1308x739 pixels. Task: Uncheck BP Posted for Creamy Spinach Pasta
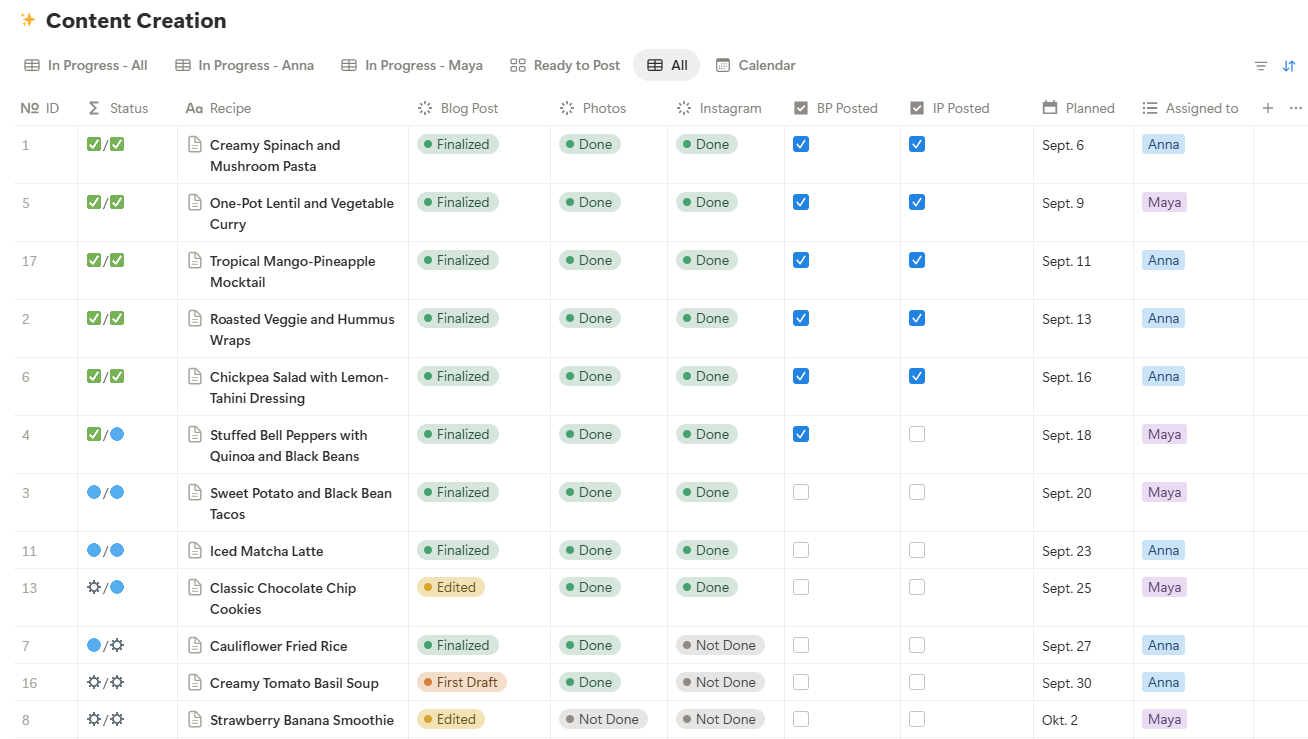click(801, 144)
